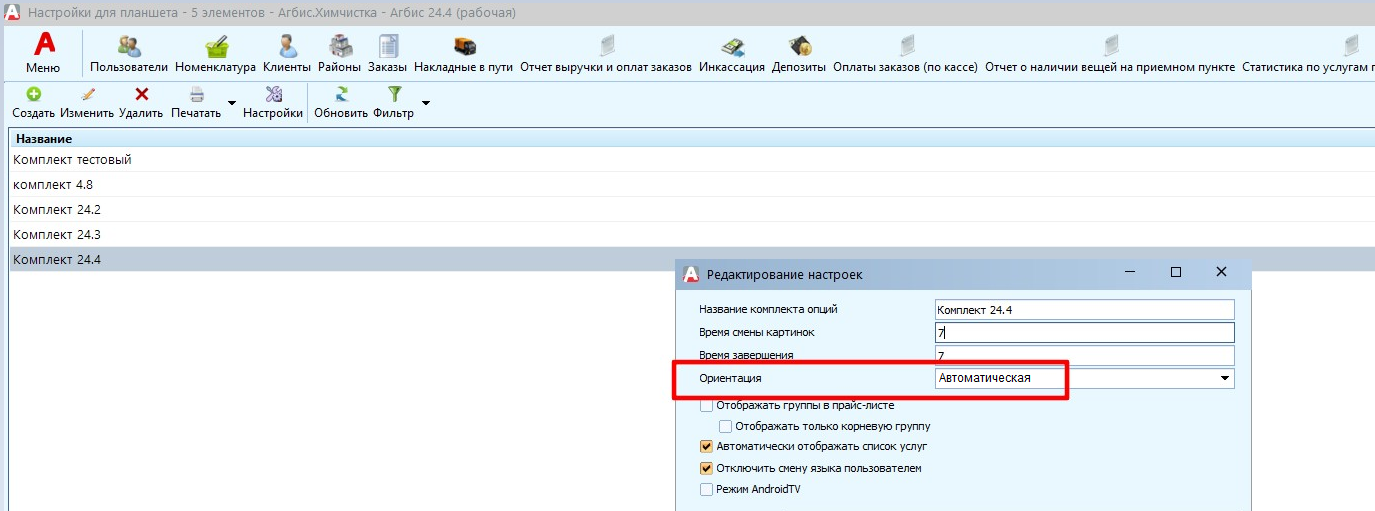The width and height of the screenshot is (1375, 511).
Task: Enable Отображать группы в прайс-листе checkbox
Action: tap(707, 406)
